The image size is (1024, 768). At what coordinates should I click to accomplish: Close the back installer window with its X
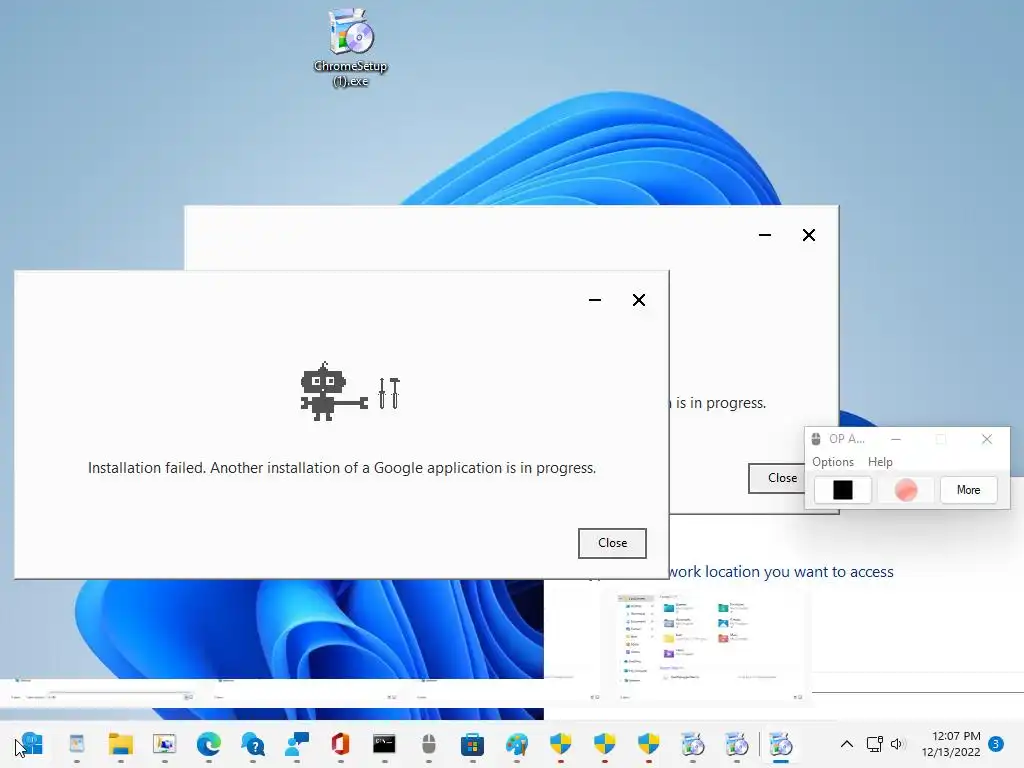coord(808,235)
